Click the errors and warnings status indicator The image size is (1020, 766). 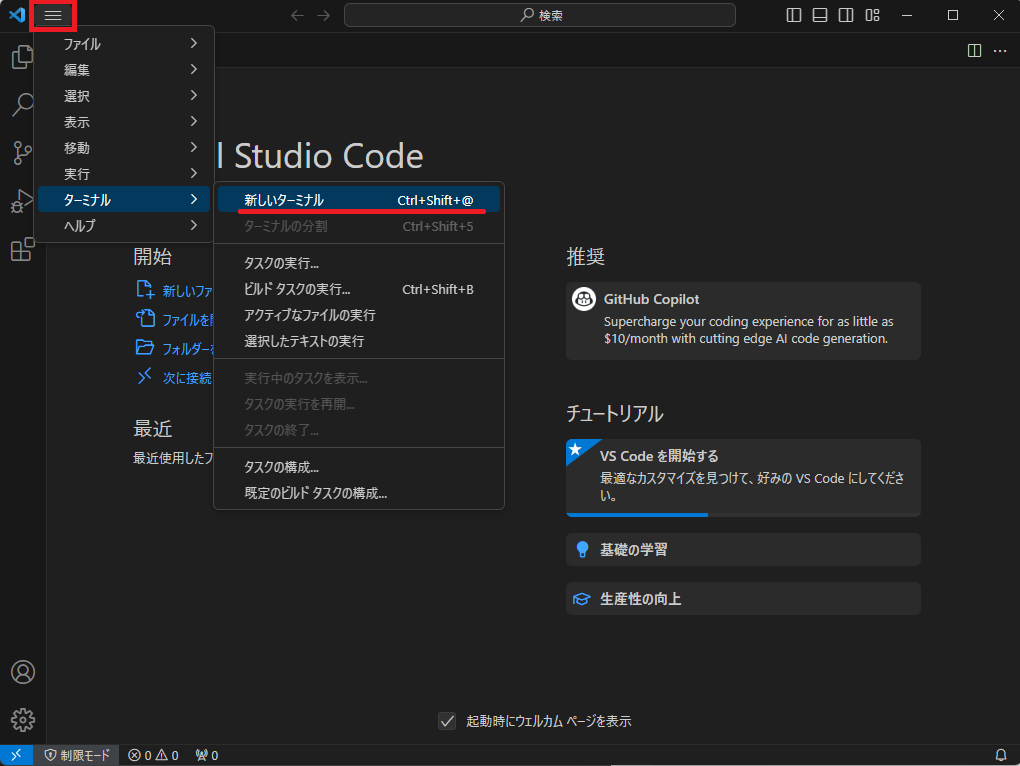click(154, 755)
